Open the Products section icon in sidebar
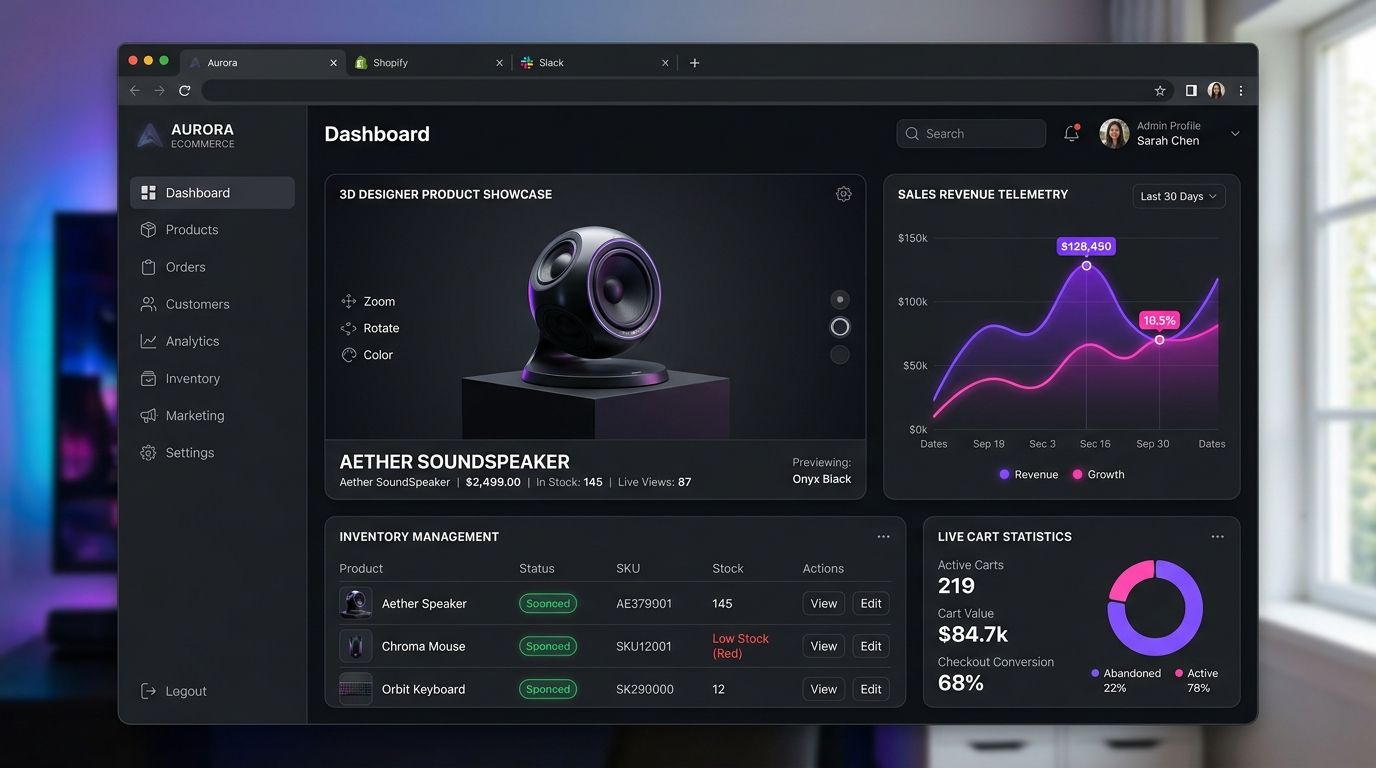The image size is (1376, 768). (x=148, y=230)
